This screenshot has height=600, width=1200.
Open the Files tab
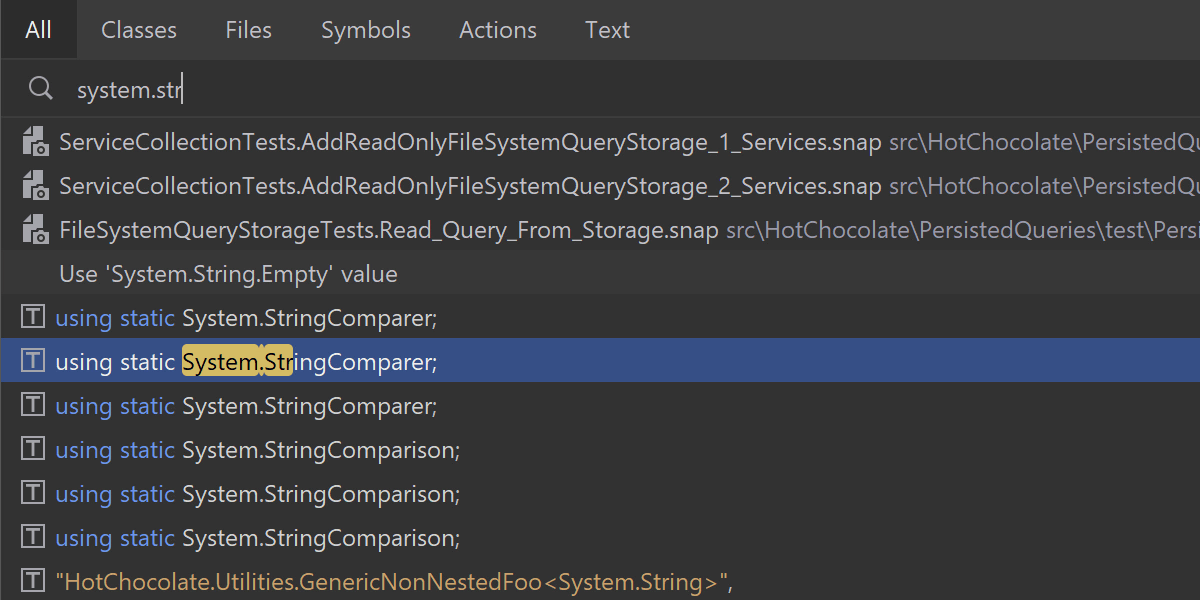click(248, 30)
